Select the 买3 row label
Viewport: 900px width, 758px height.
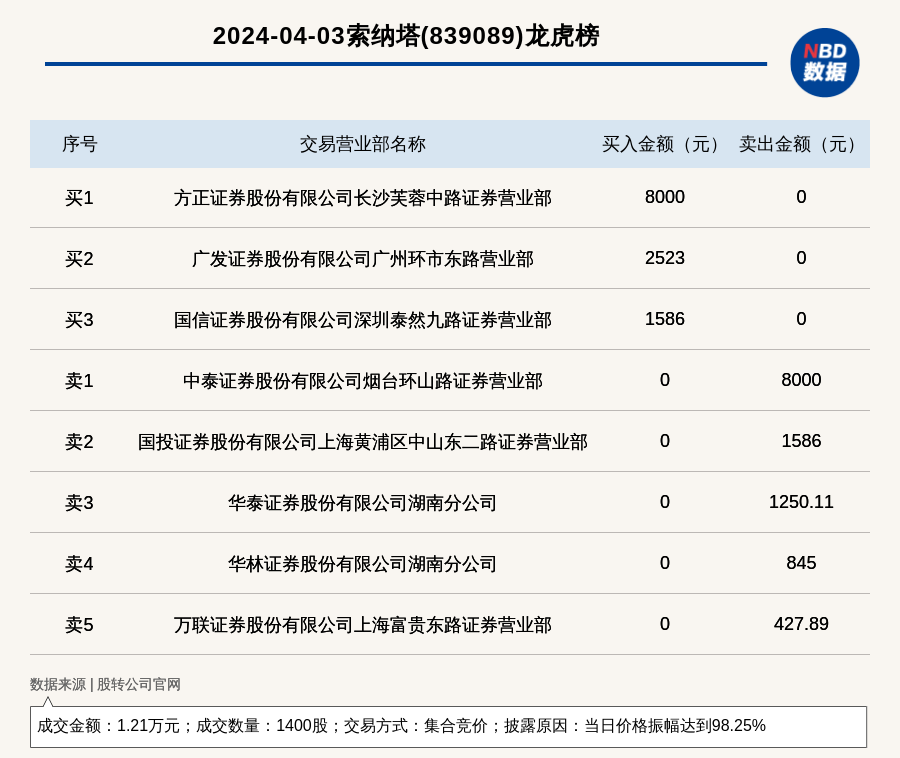(79, 320)
